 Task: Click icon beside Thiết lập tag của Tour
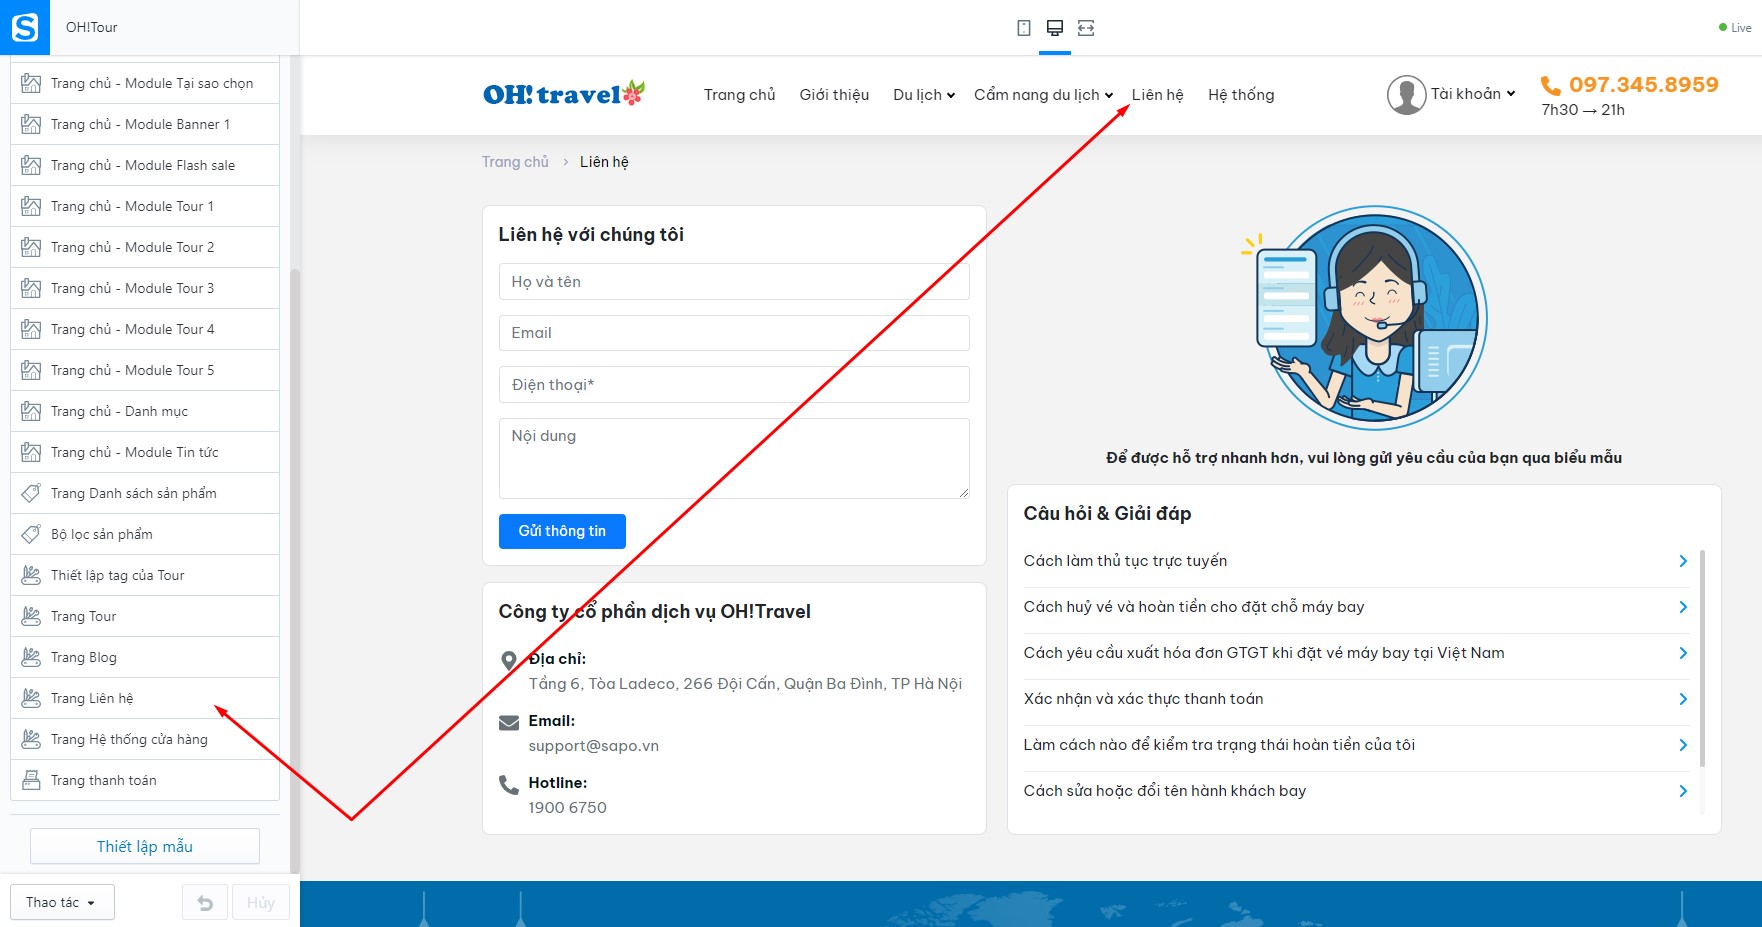coord(31,575)
